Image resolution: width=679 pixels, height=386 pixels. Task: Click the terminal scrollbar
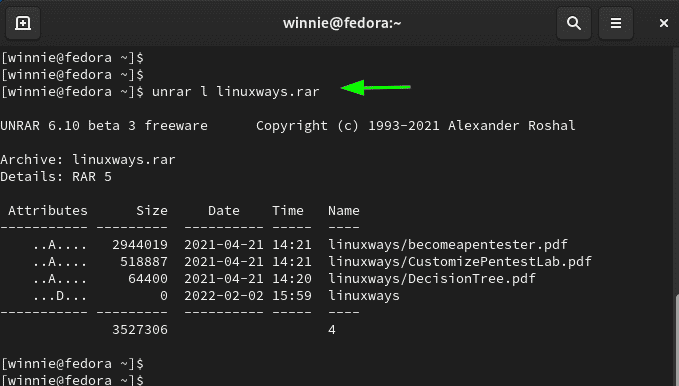coord(676,340)
